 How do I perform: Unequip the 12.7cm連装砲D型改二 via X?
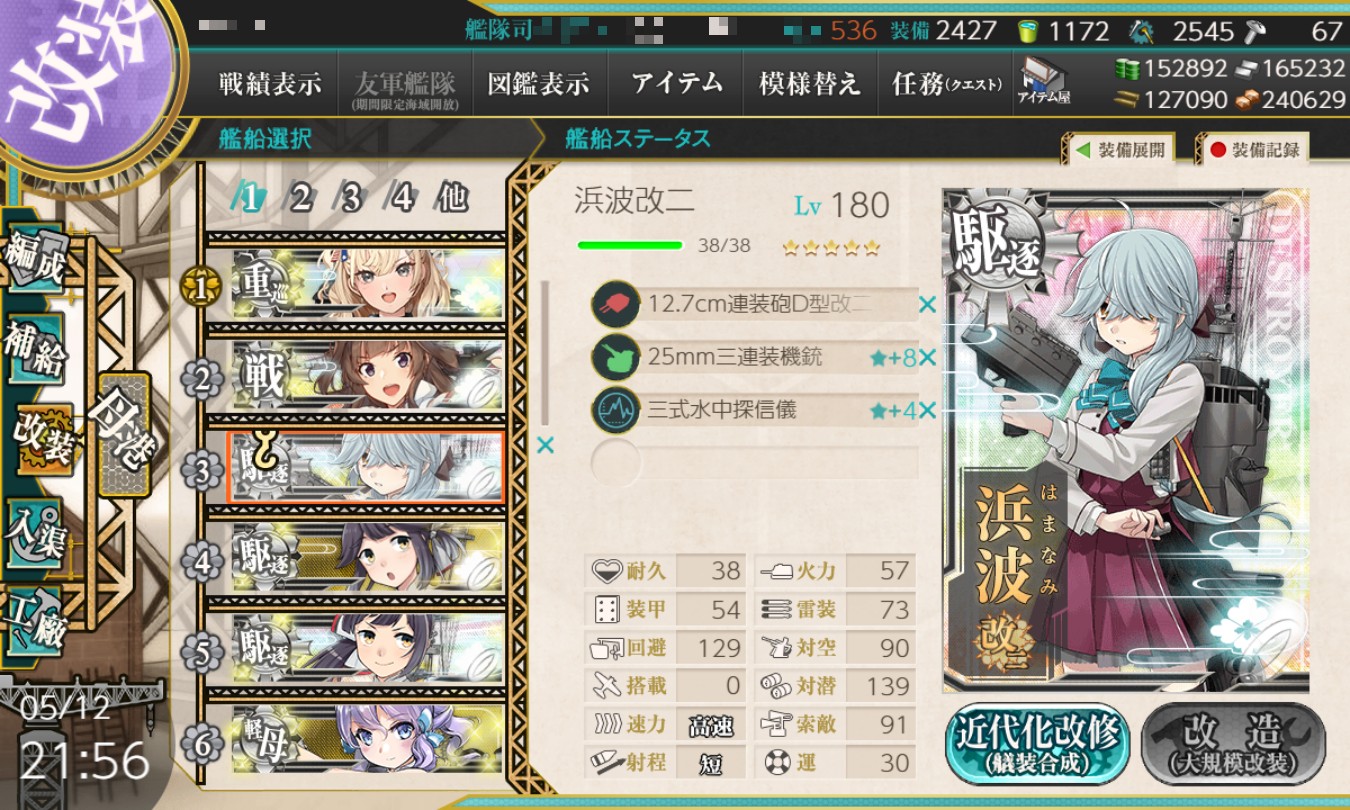coord(927,304)
